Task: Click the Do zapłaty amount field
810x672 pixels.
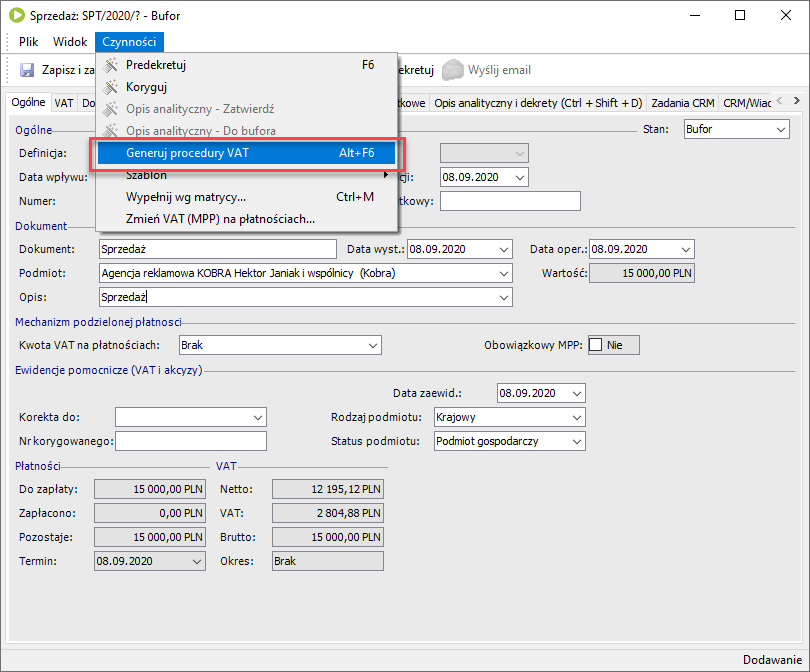Action: [150, 489]
